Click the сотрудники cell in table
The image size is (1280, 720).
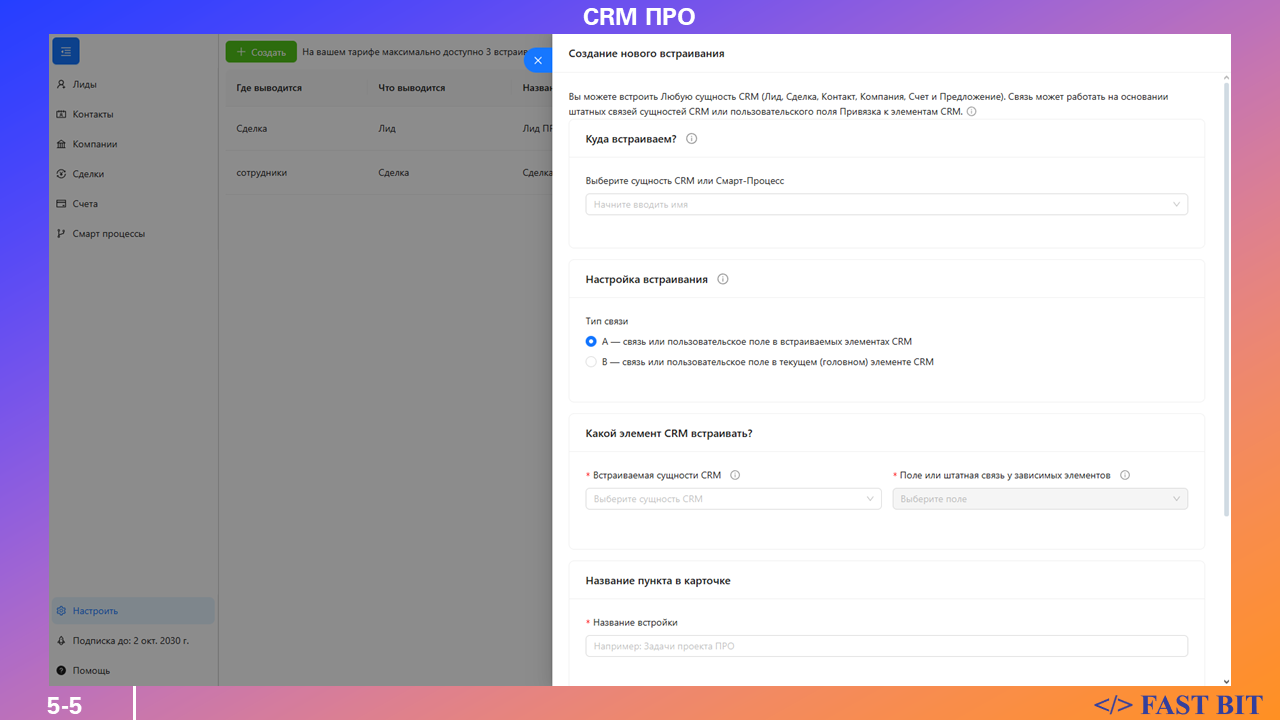click(262, 173)
